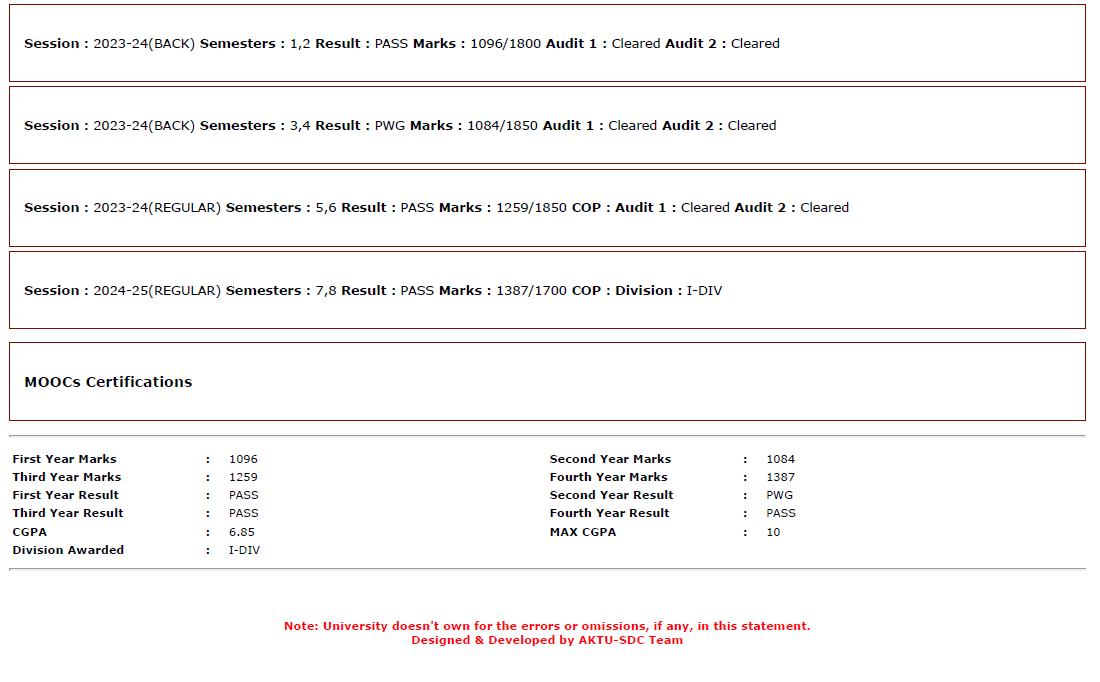Click the red university errors note text

[x=547, y=626]
